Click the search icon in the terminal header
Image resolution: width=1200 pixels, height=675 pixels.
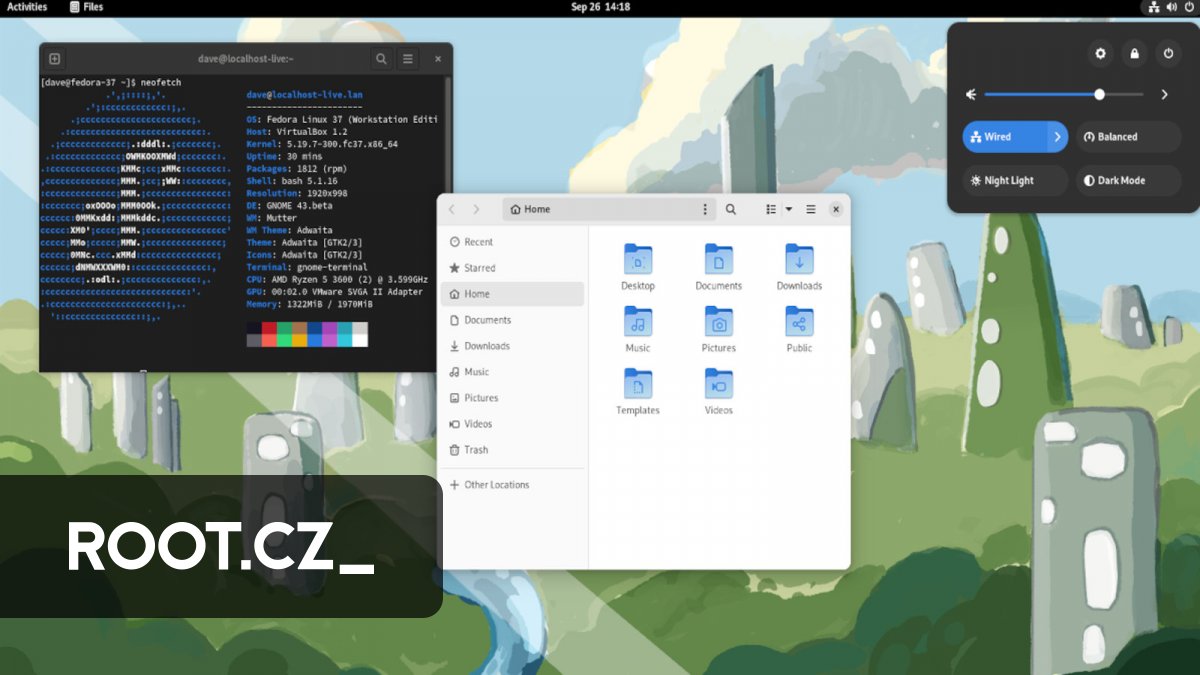coord(381,58)
